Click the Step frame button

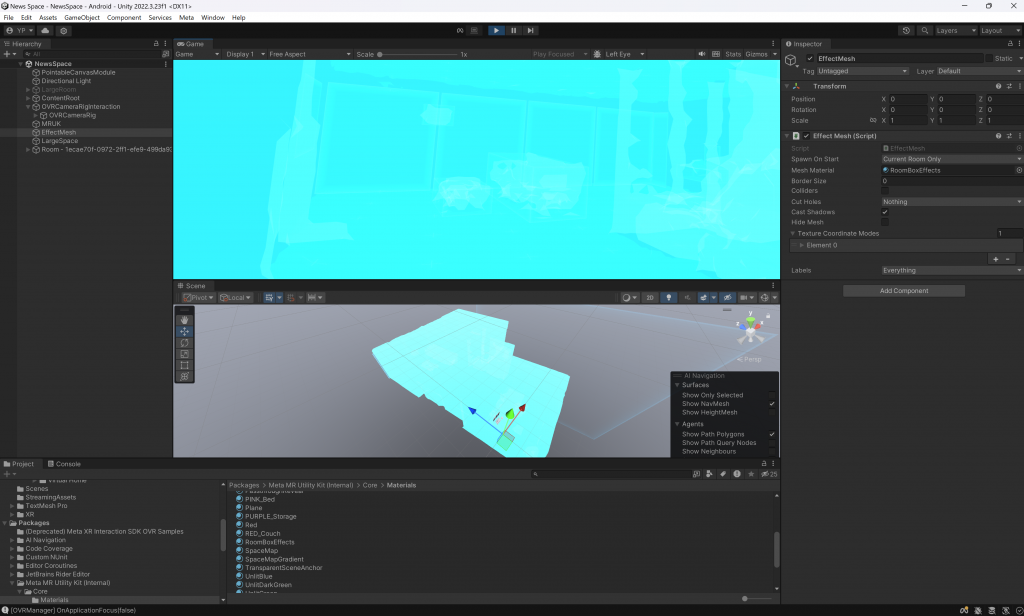point(531,31)
